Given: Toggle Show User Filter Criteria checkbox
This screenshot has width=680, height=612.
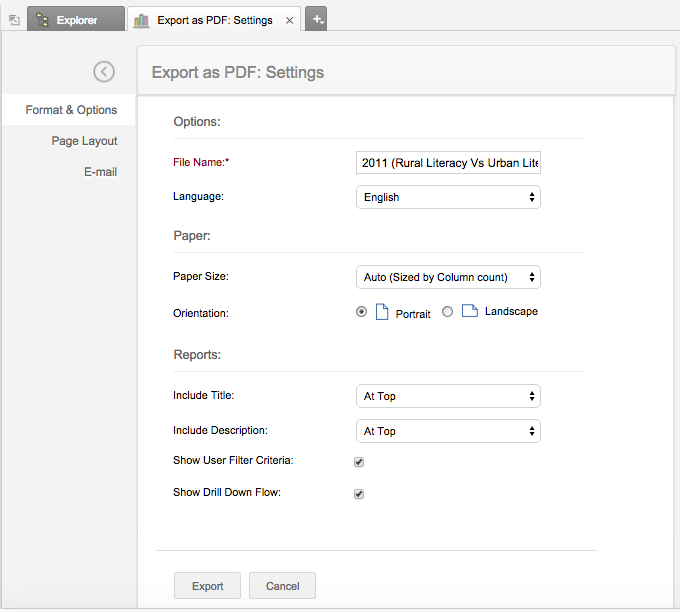Looking at the screenshot, I should (x=359, y=462).
